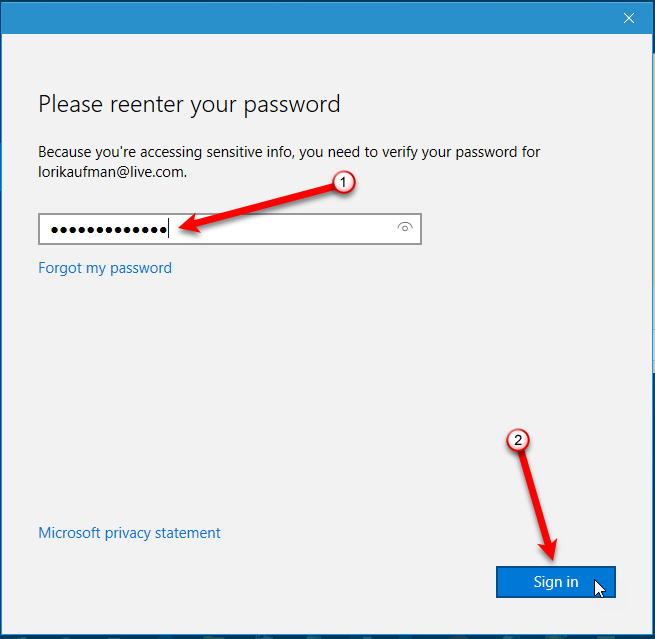Image resolution: width=655 pixels, height=639 pixels.
Task: Click the numbered callout circle 1
Action: 343,183
